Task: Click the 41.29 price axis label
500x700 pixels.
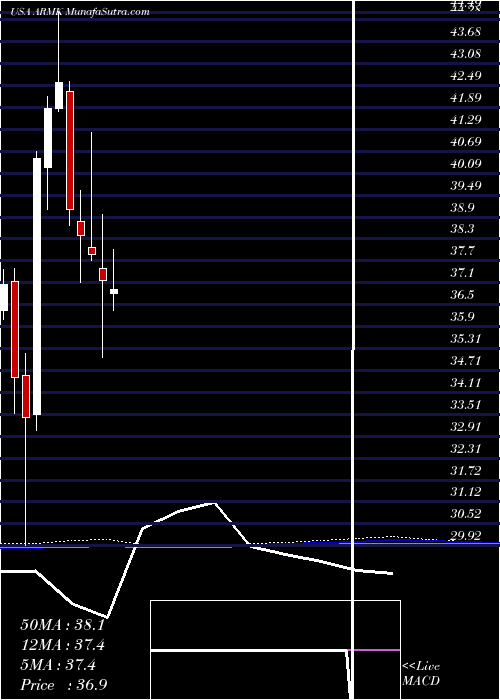Action: [x=465, y=119]
